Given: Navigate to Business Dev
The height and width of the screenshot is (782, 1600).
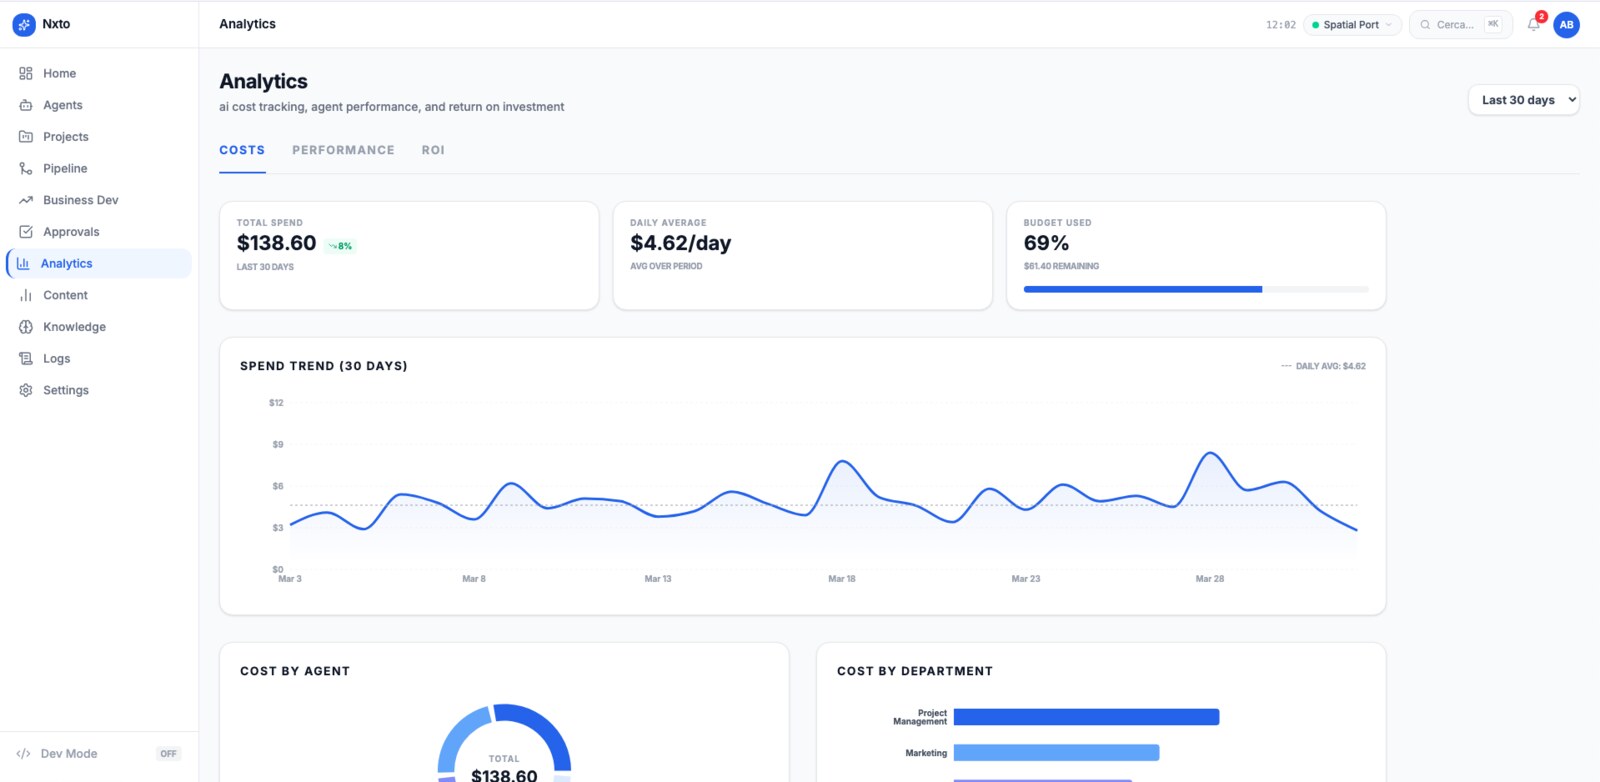Looking at the screenshot, I should point(99,200).
